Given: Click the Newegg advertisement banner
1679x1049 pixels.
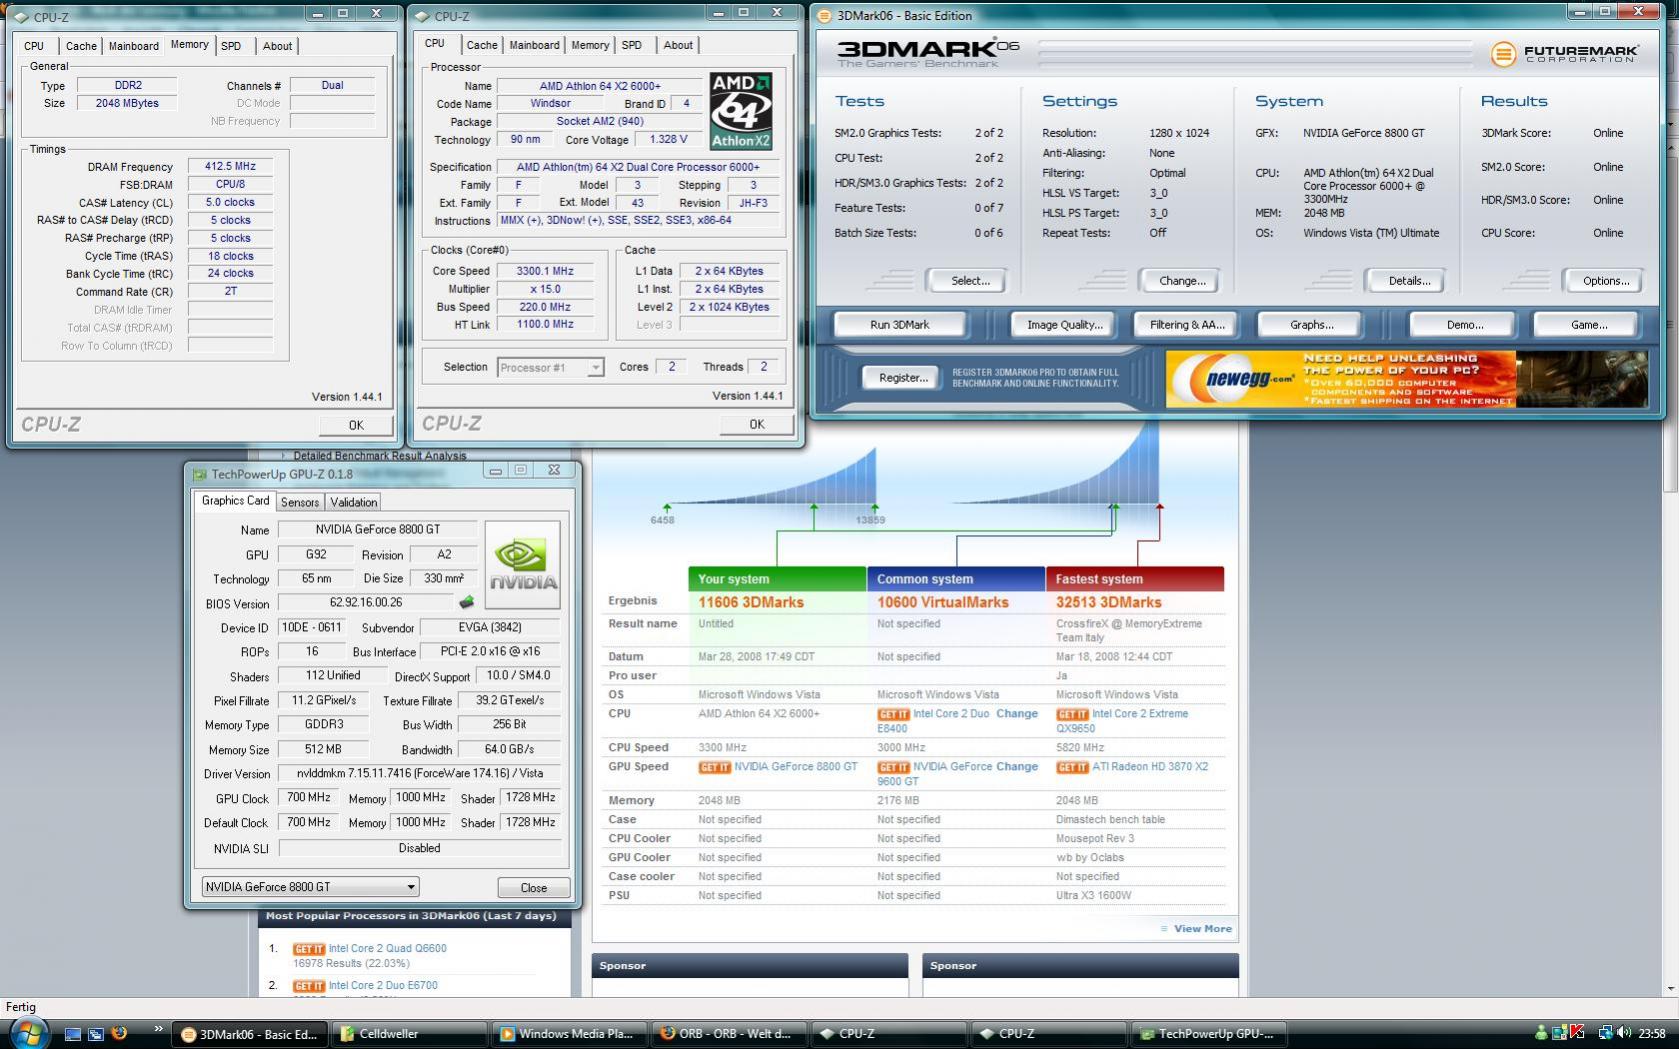Looking at the screenshot, I should (x=1407, y=379).
